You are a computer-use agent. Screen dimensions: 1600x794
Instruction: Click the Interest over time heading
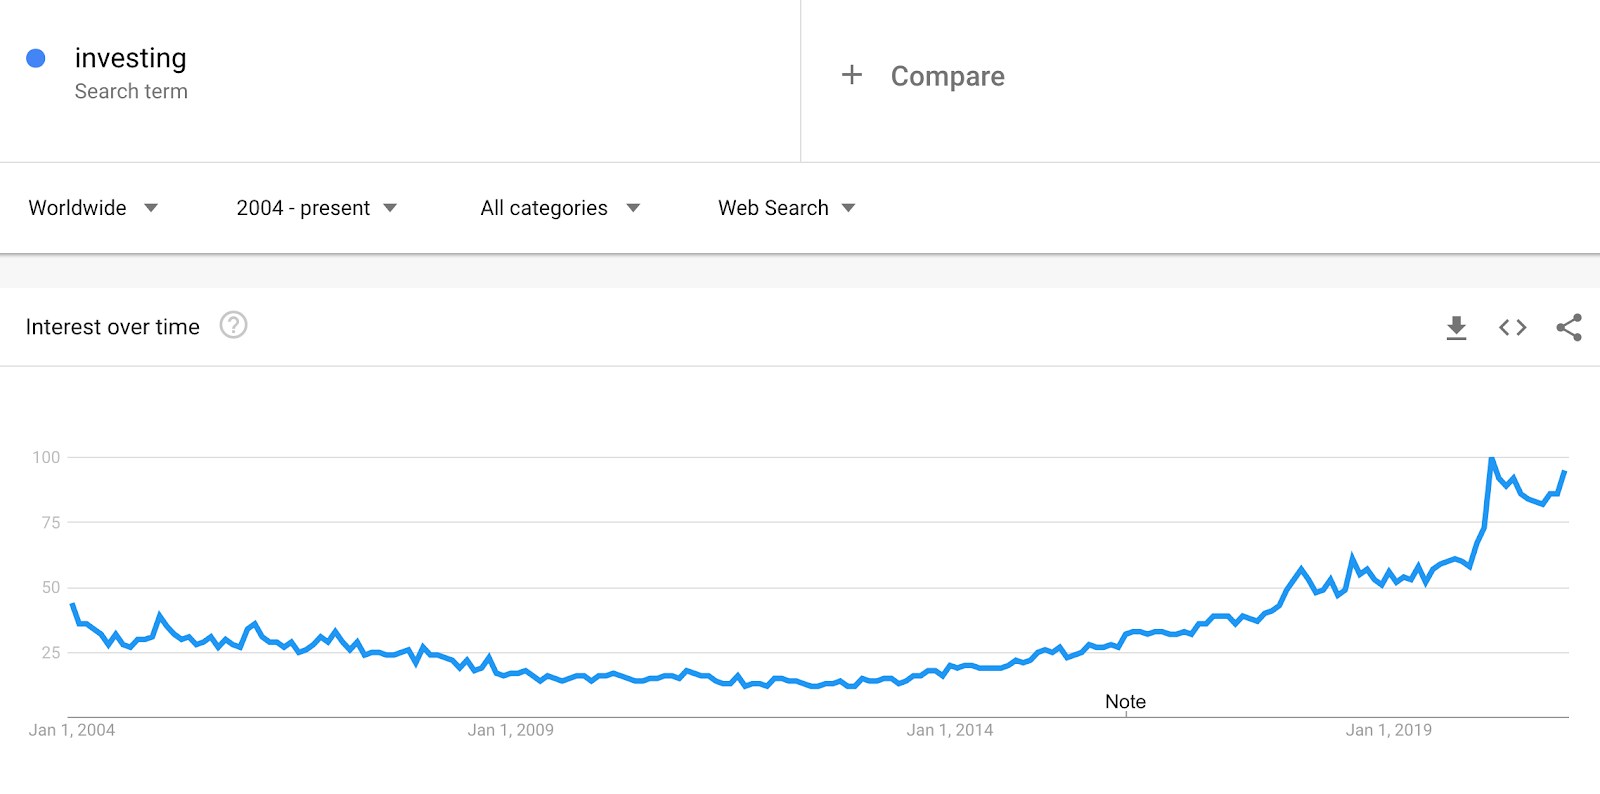point(113,327)
